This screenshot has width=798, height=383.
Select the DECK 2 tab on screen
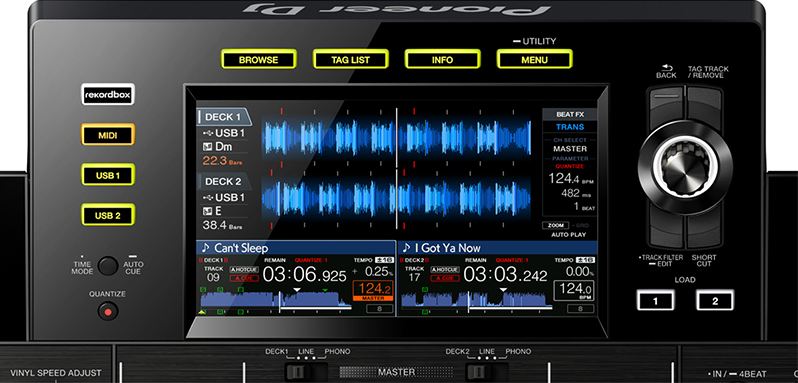click(223, 182)
